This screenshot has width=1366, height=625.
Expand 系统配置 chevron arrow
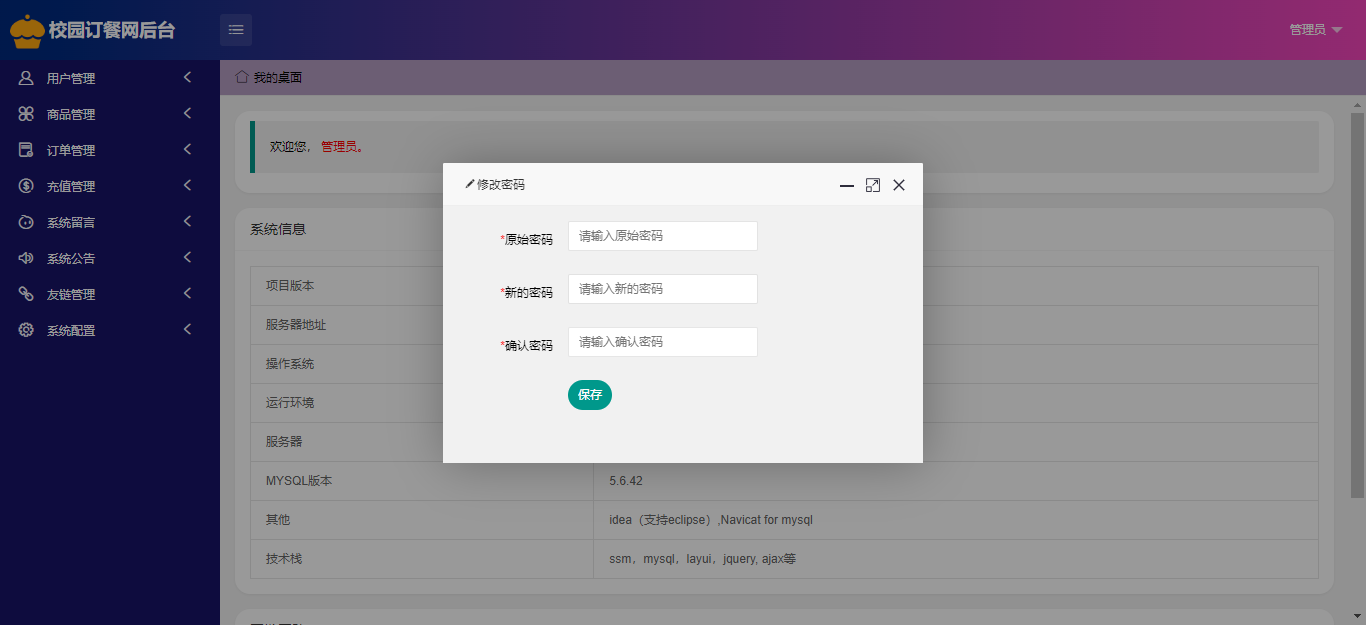[x=187, y=329]
